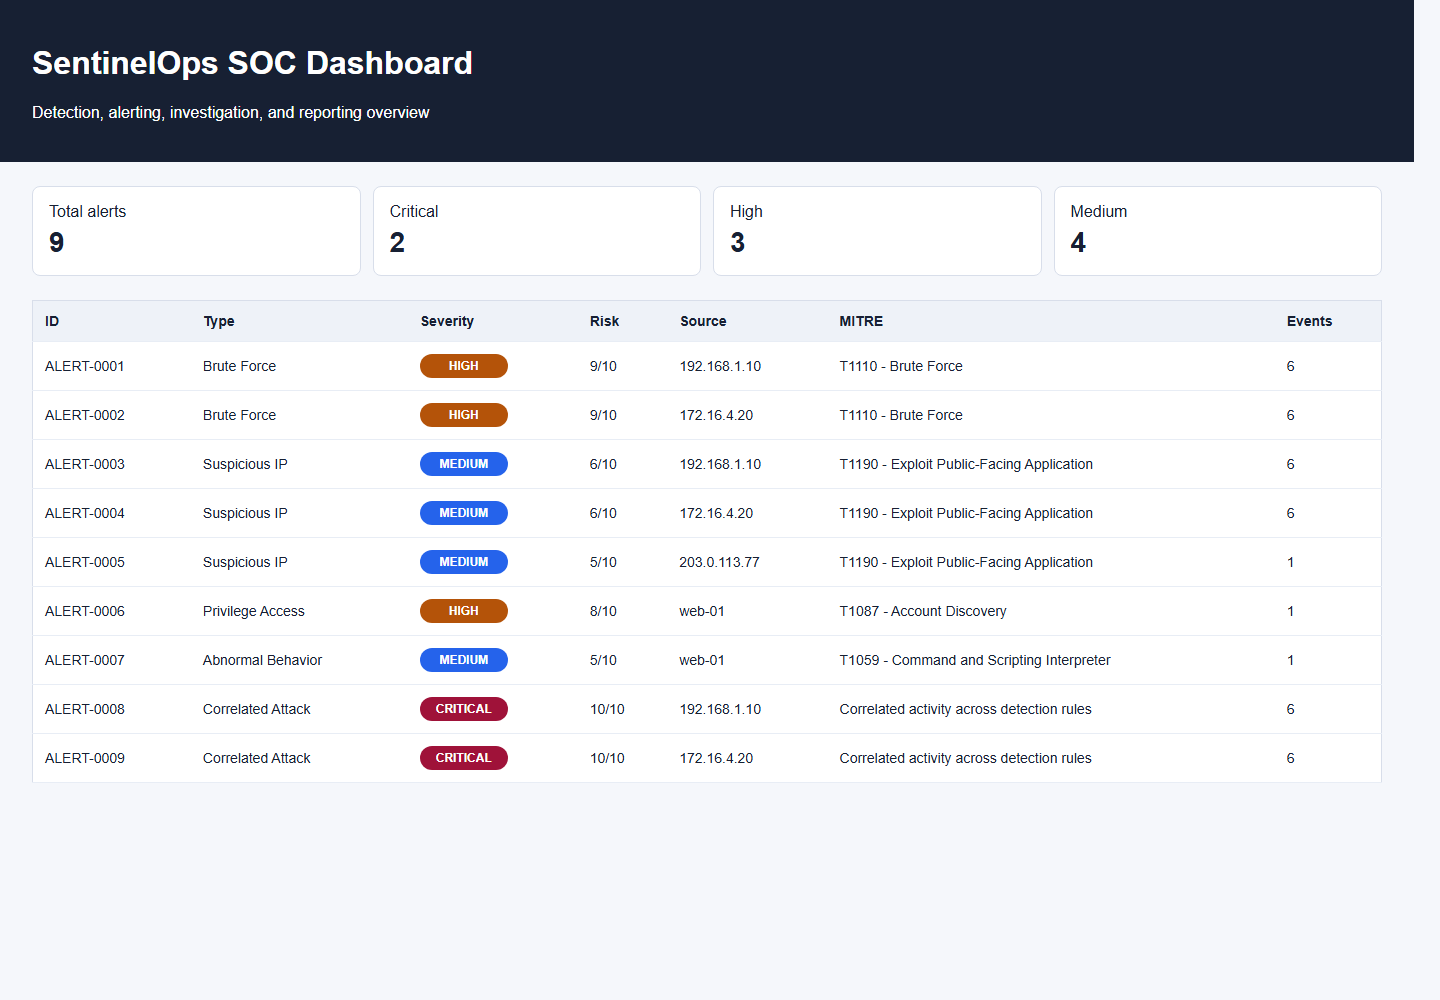Open the ALERT-0009 row ID
The height and width of the screenshot is (1000, 1440).
click(x=85, y=758)
